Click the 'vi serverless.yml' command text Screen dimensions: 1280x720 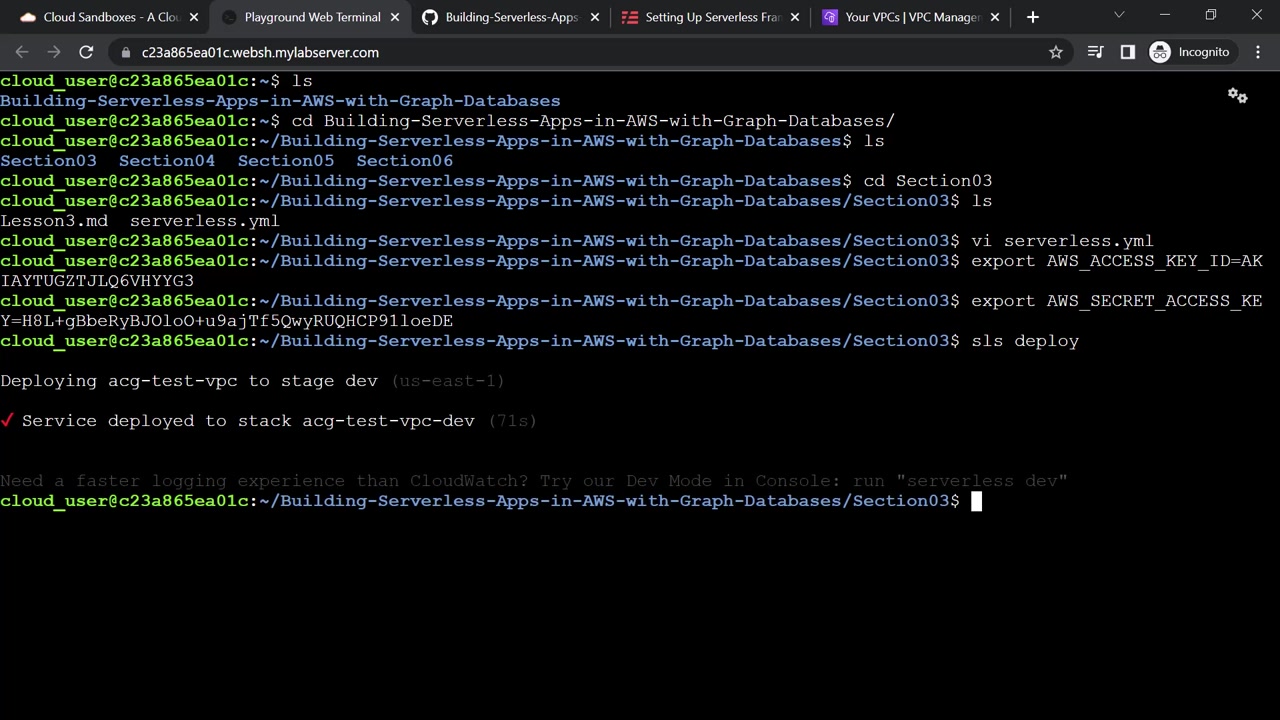coord(1063,241)
